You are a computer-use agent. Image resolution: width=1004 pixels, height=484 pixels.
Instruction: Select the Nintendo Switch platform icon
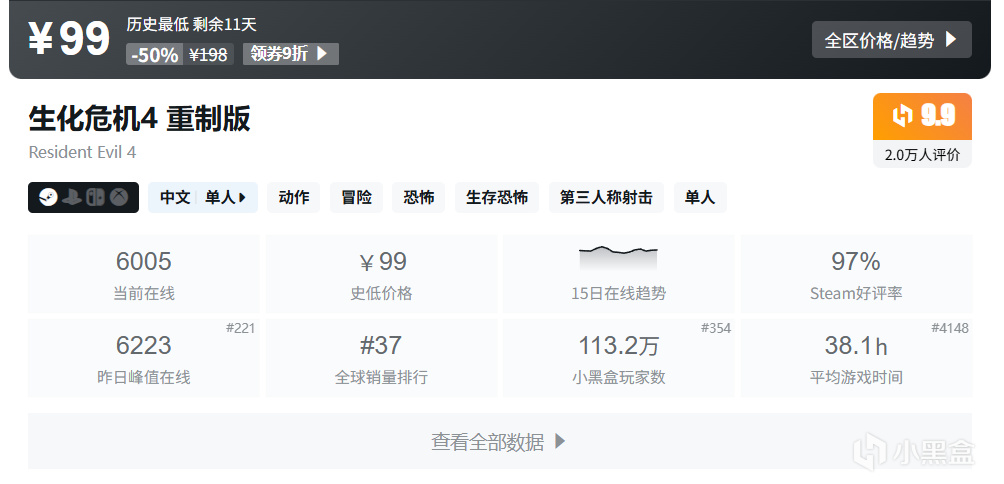(95, 198)
